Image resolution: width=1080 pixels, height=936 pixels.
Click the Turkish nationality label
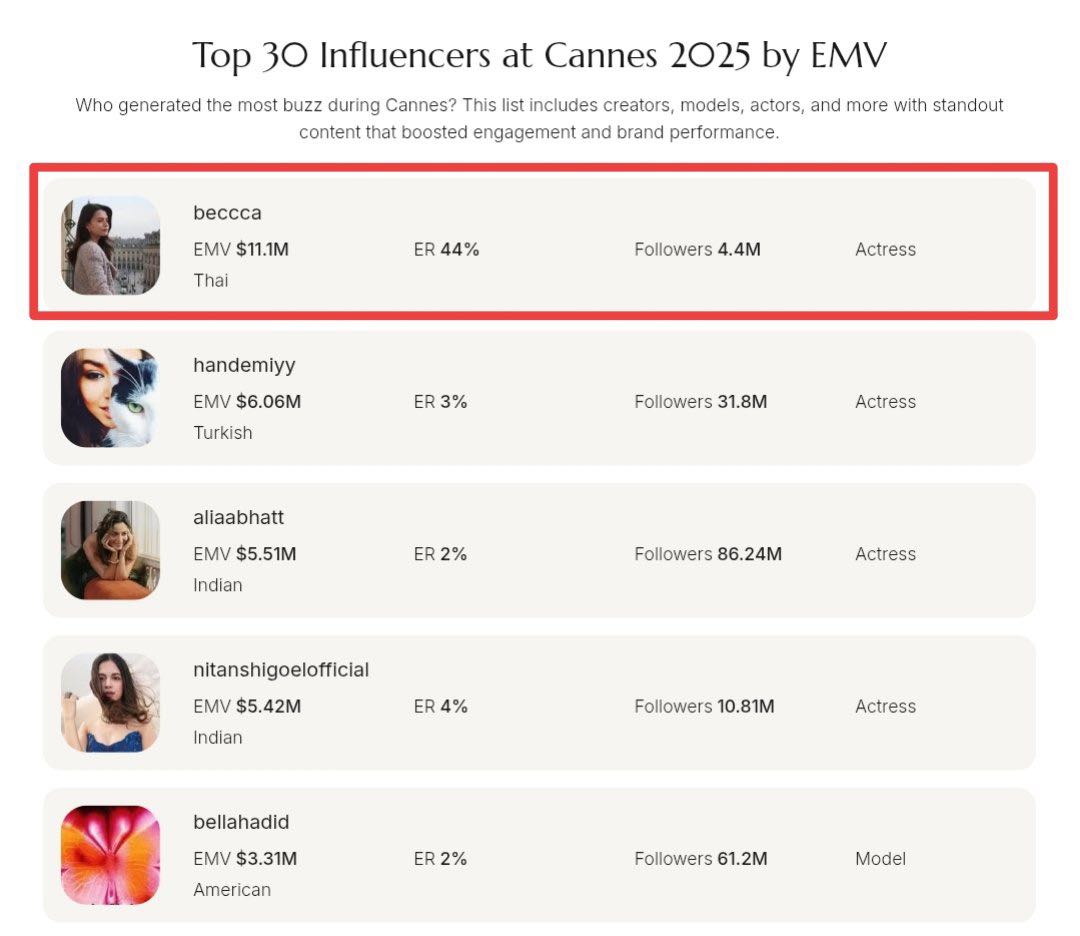pos(222,433)
